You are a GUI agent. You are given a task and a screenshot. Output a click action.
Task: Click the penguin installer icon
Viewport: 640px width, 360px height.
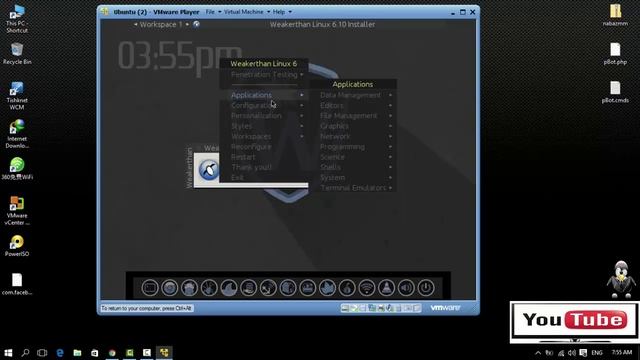point(209,170)
